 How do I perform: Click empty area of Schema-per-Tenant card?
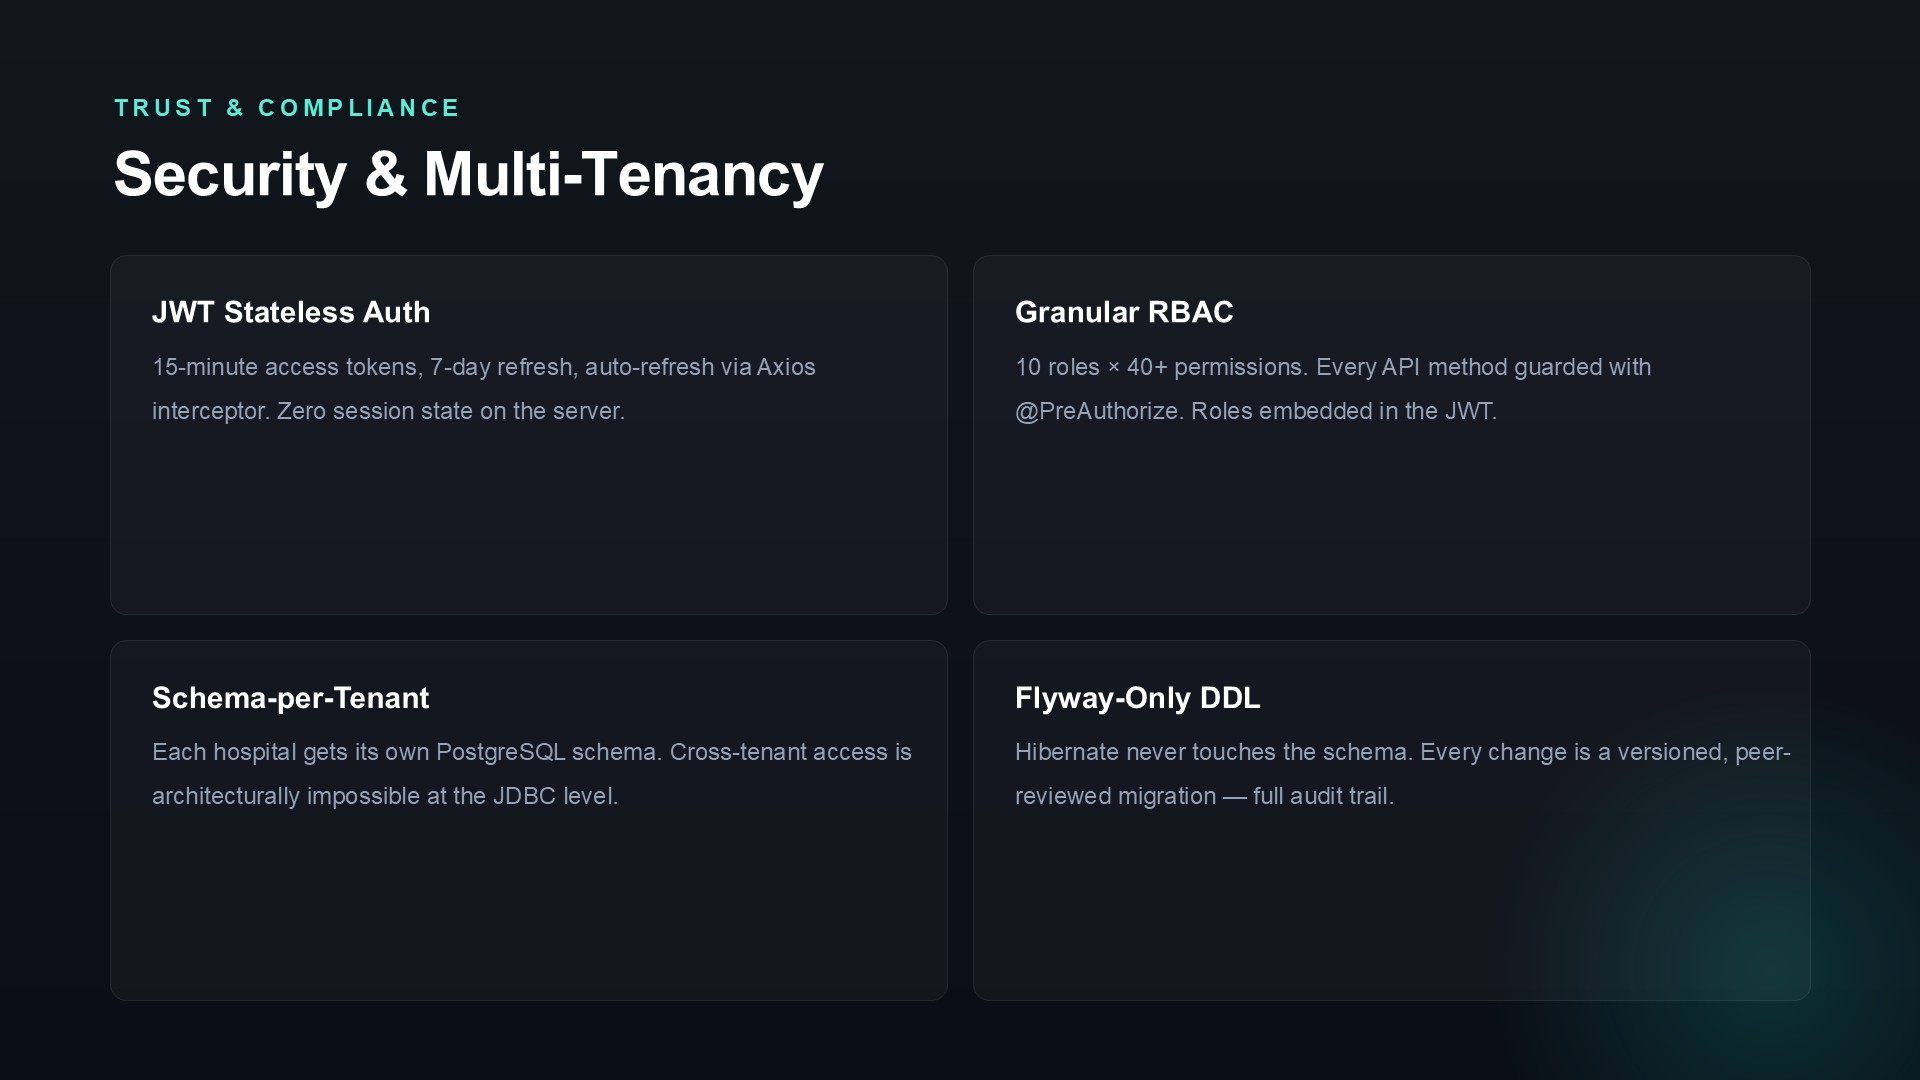click(528, 910)
